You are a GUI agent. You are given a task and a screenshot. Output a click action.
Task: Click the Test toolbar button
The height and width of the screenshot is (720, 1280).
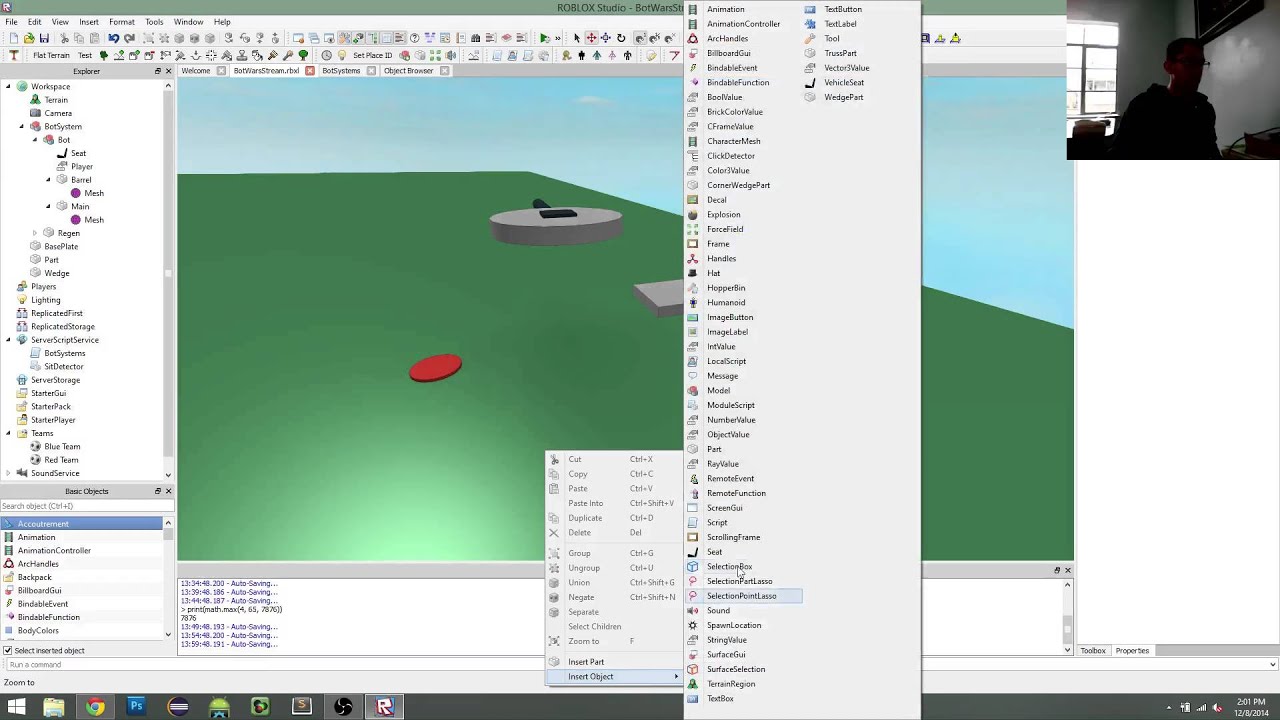[x=85, y=55]
